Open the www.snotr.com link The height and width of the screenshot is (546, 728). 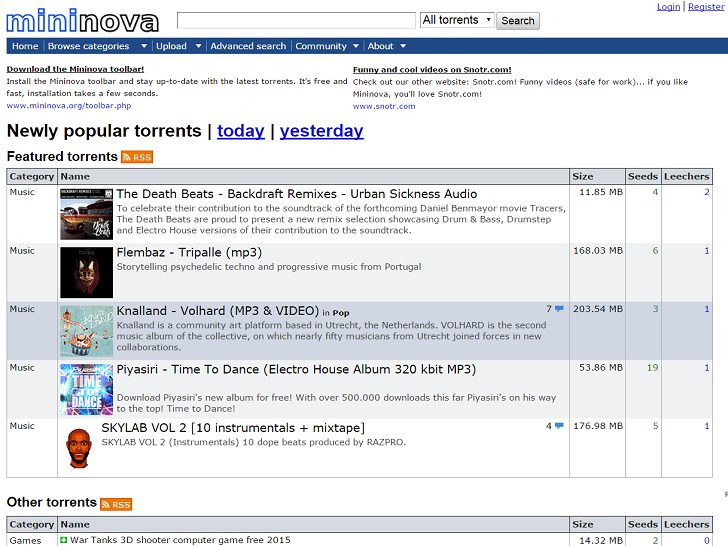(384, 106)
